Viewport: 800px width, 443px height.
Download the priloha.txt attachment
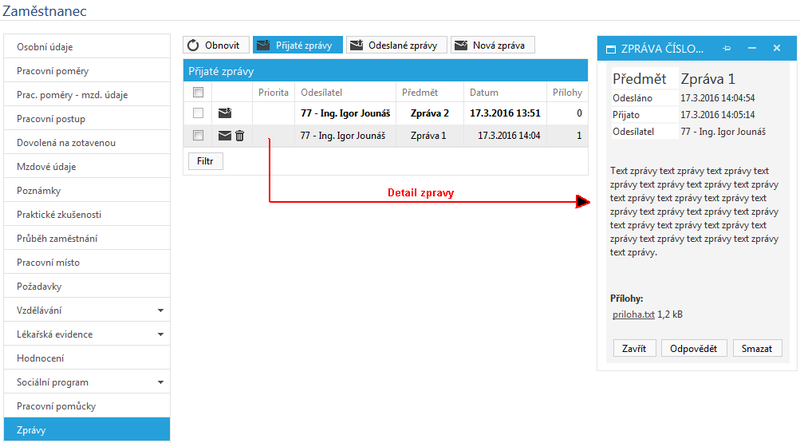pyautogui.click(x=633, y=314)
